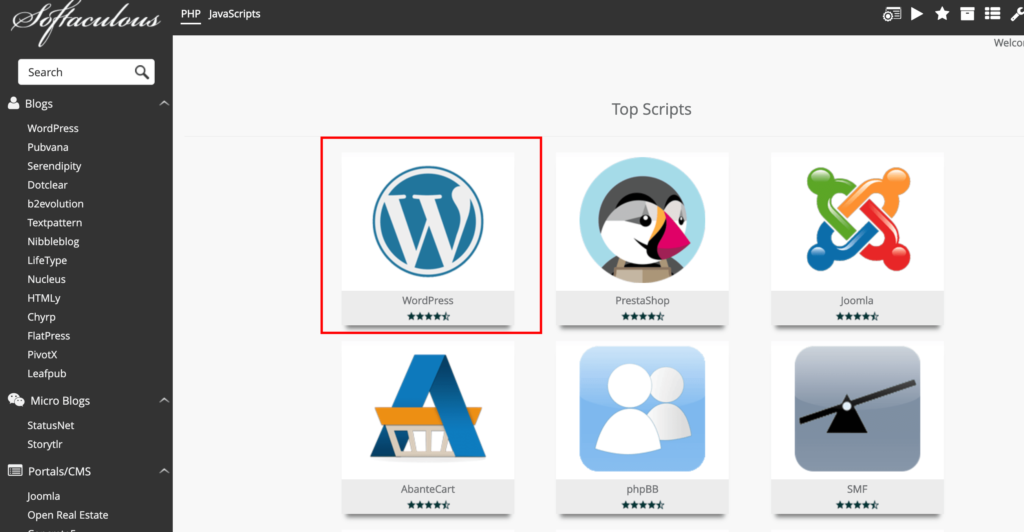
Task: Collapse the Portals/CMS category chevron
Action: pyautogui.click(x=164, y=471)
